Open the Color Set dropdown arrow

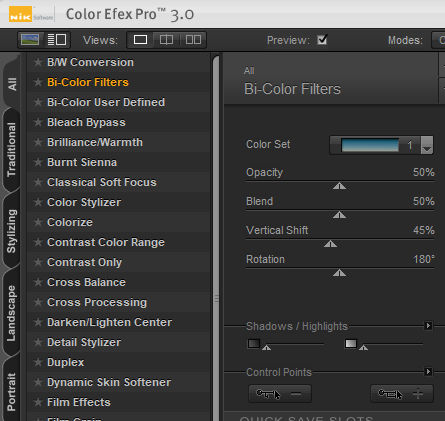pyautogui.click(x=427, y=145)
